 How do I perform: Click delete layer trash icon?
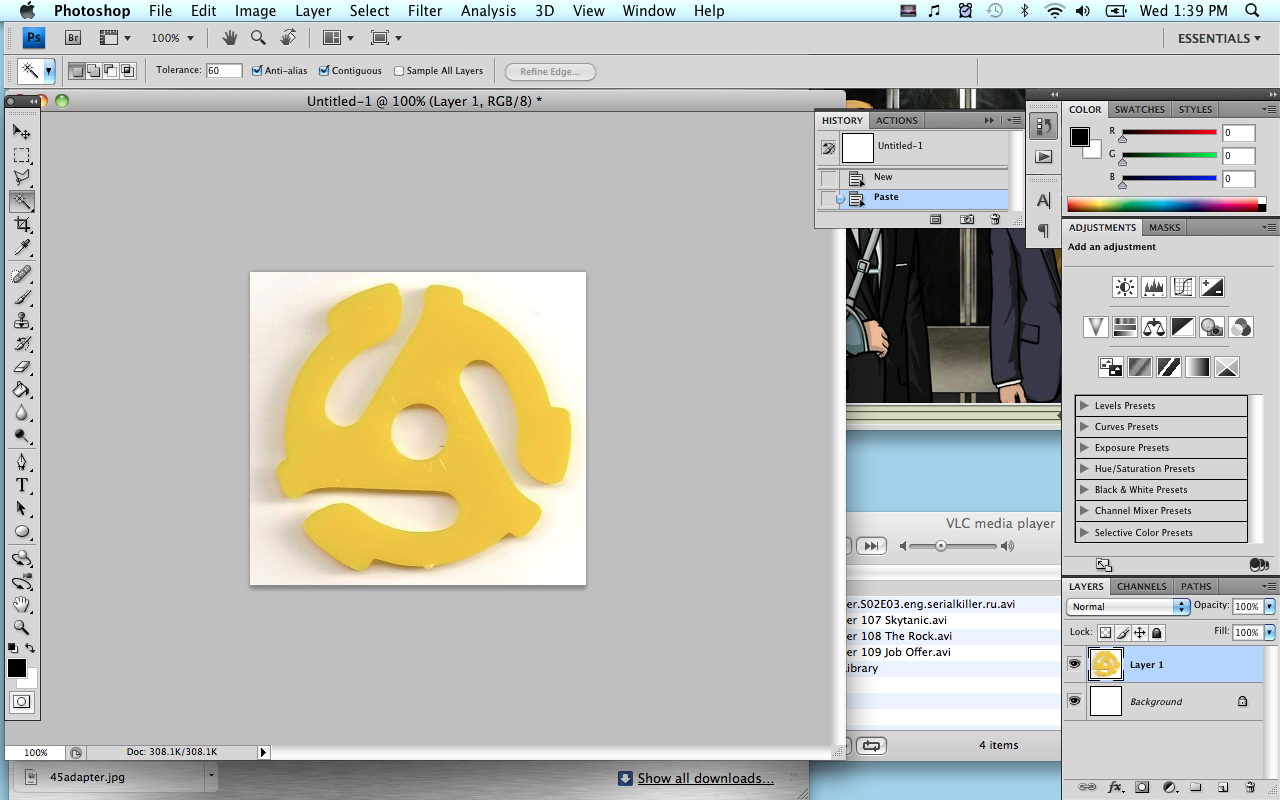pyautogui.click(x=1250, y=787)
